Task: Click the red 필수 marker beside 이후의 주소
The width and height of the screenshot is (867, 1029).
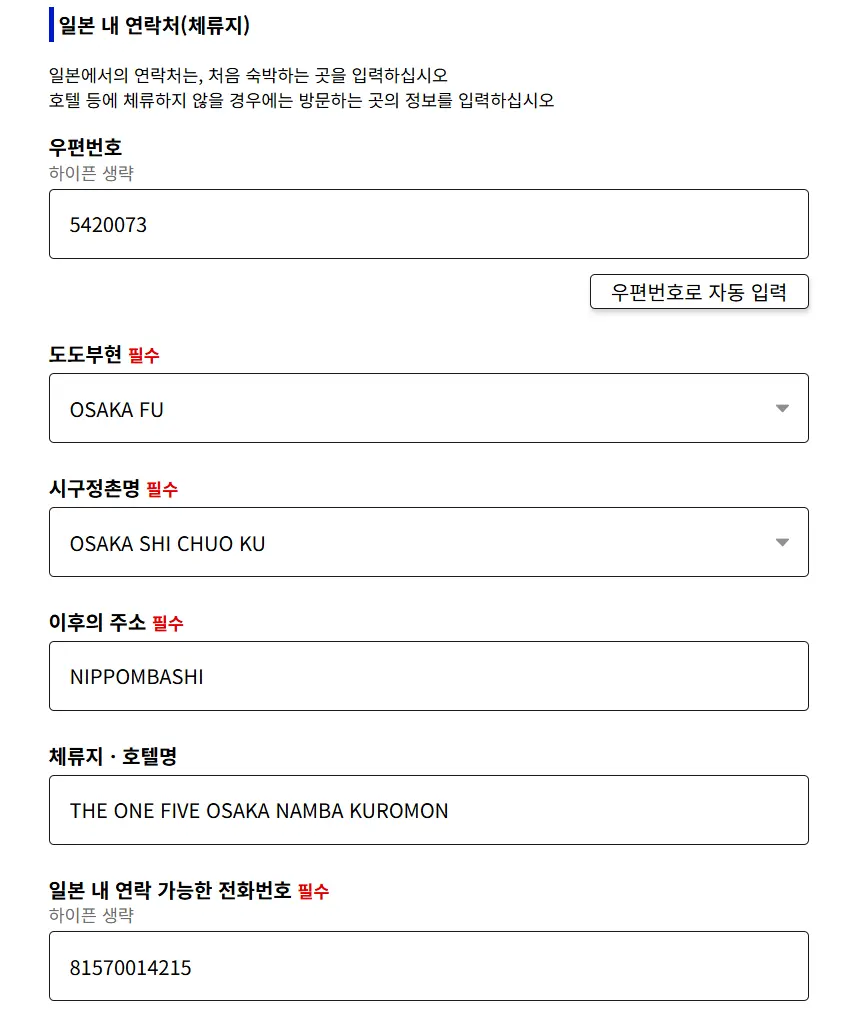Action: tap(167, 623)
